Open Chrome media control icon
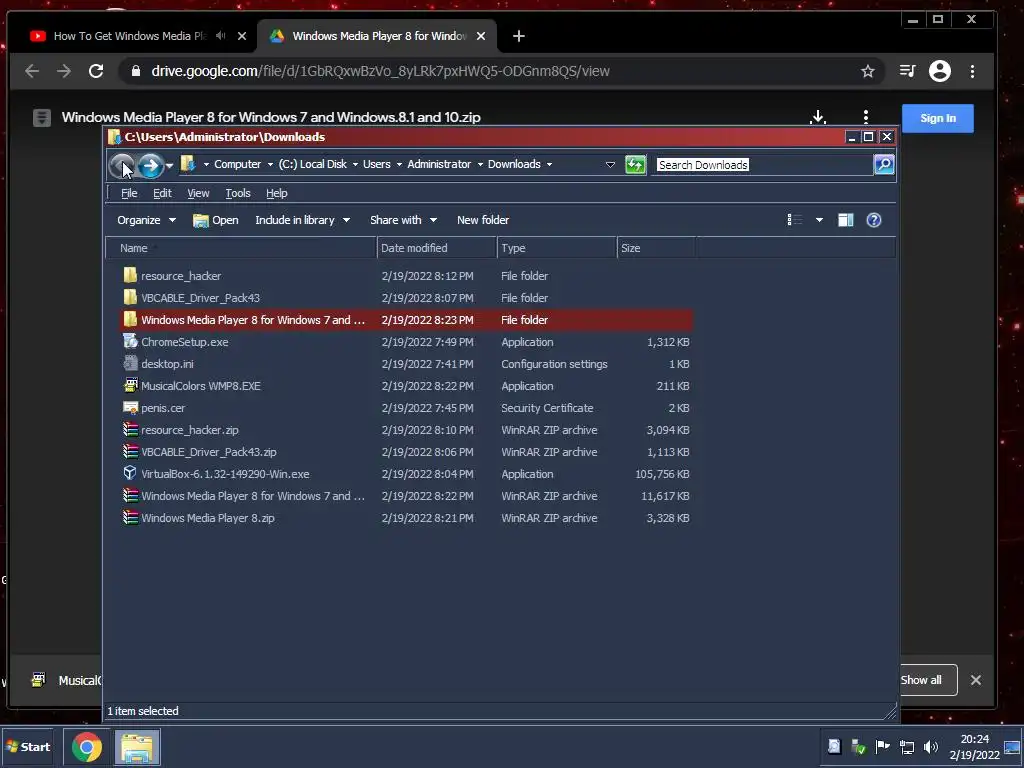The width and height of the screenshot is (1024, 768). point(907,71)
